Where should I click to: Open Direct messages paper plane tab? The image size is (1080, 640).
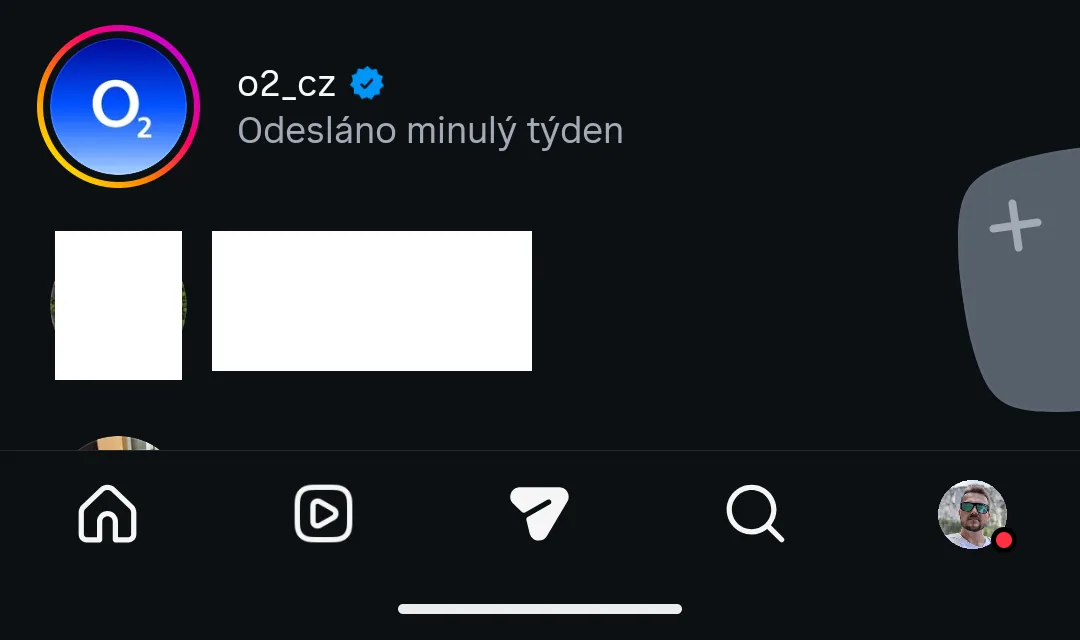(x=539, y=513)
